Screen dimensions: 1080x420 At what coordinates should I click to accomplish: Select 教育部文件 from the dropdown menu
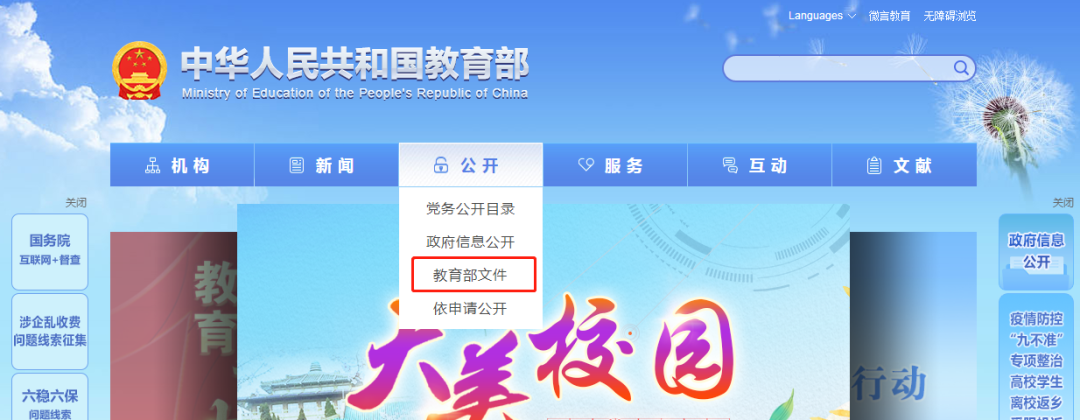click(473, 275)
